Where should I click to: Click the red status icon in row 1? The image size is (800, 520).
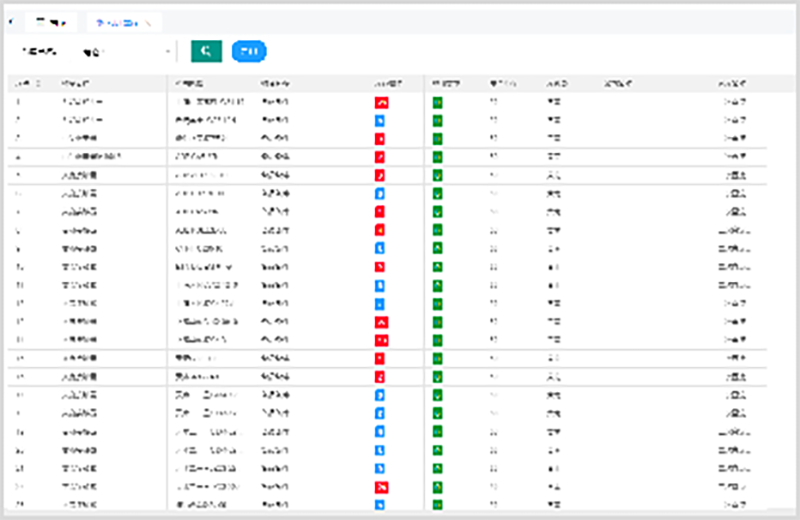381,103
